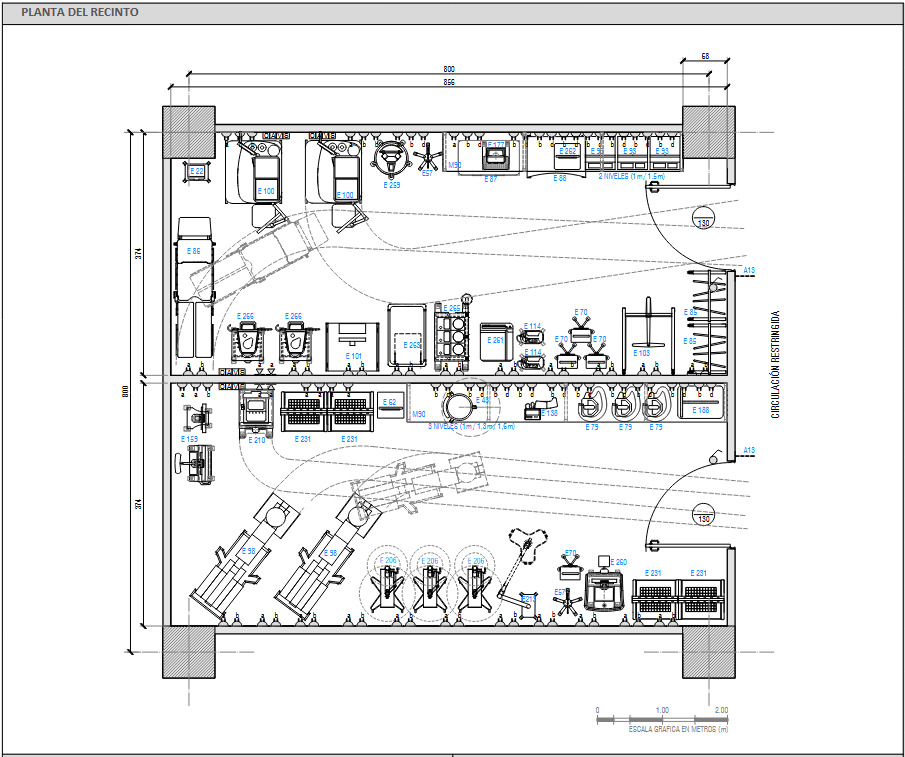
Task: Select the E 261 equipment box
Action: coord(496,339)
